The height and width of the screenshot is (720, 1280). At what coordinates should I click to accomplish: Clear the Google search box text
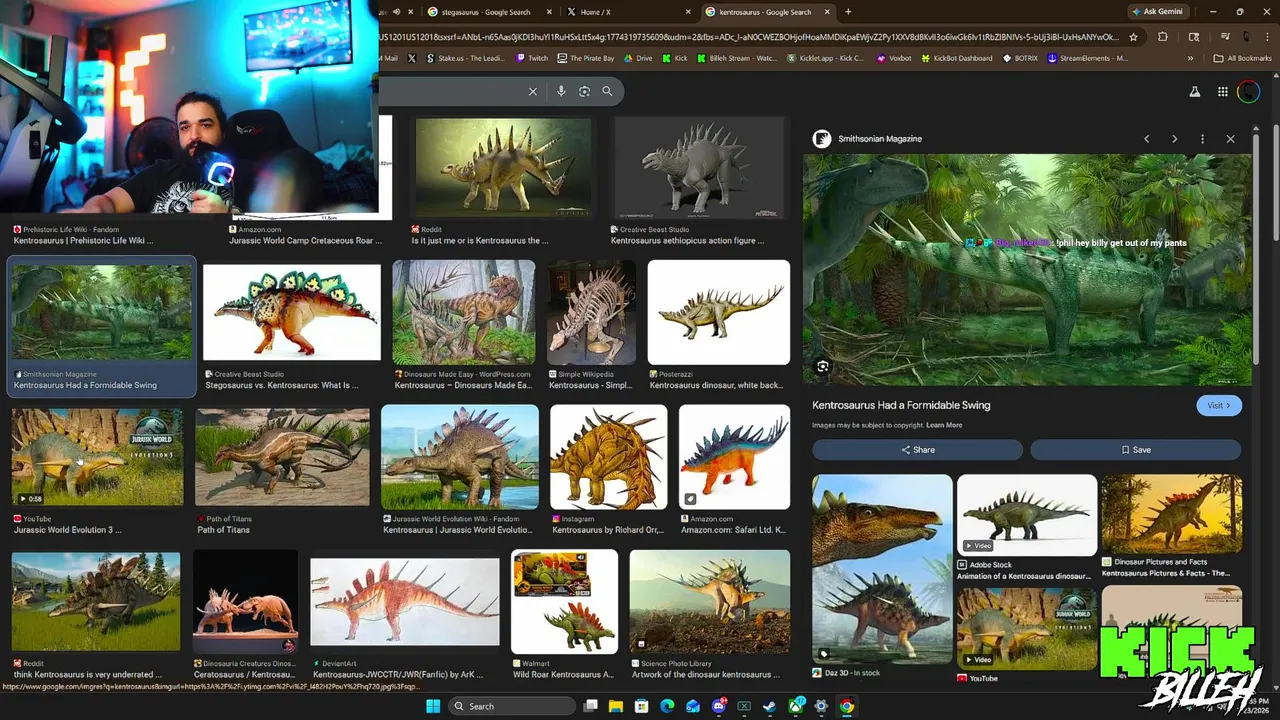point(533,91)
